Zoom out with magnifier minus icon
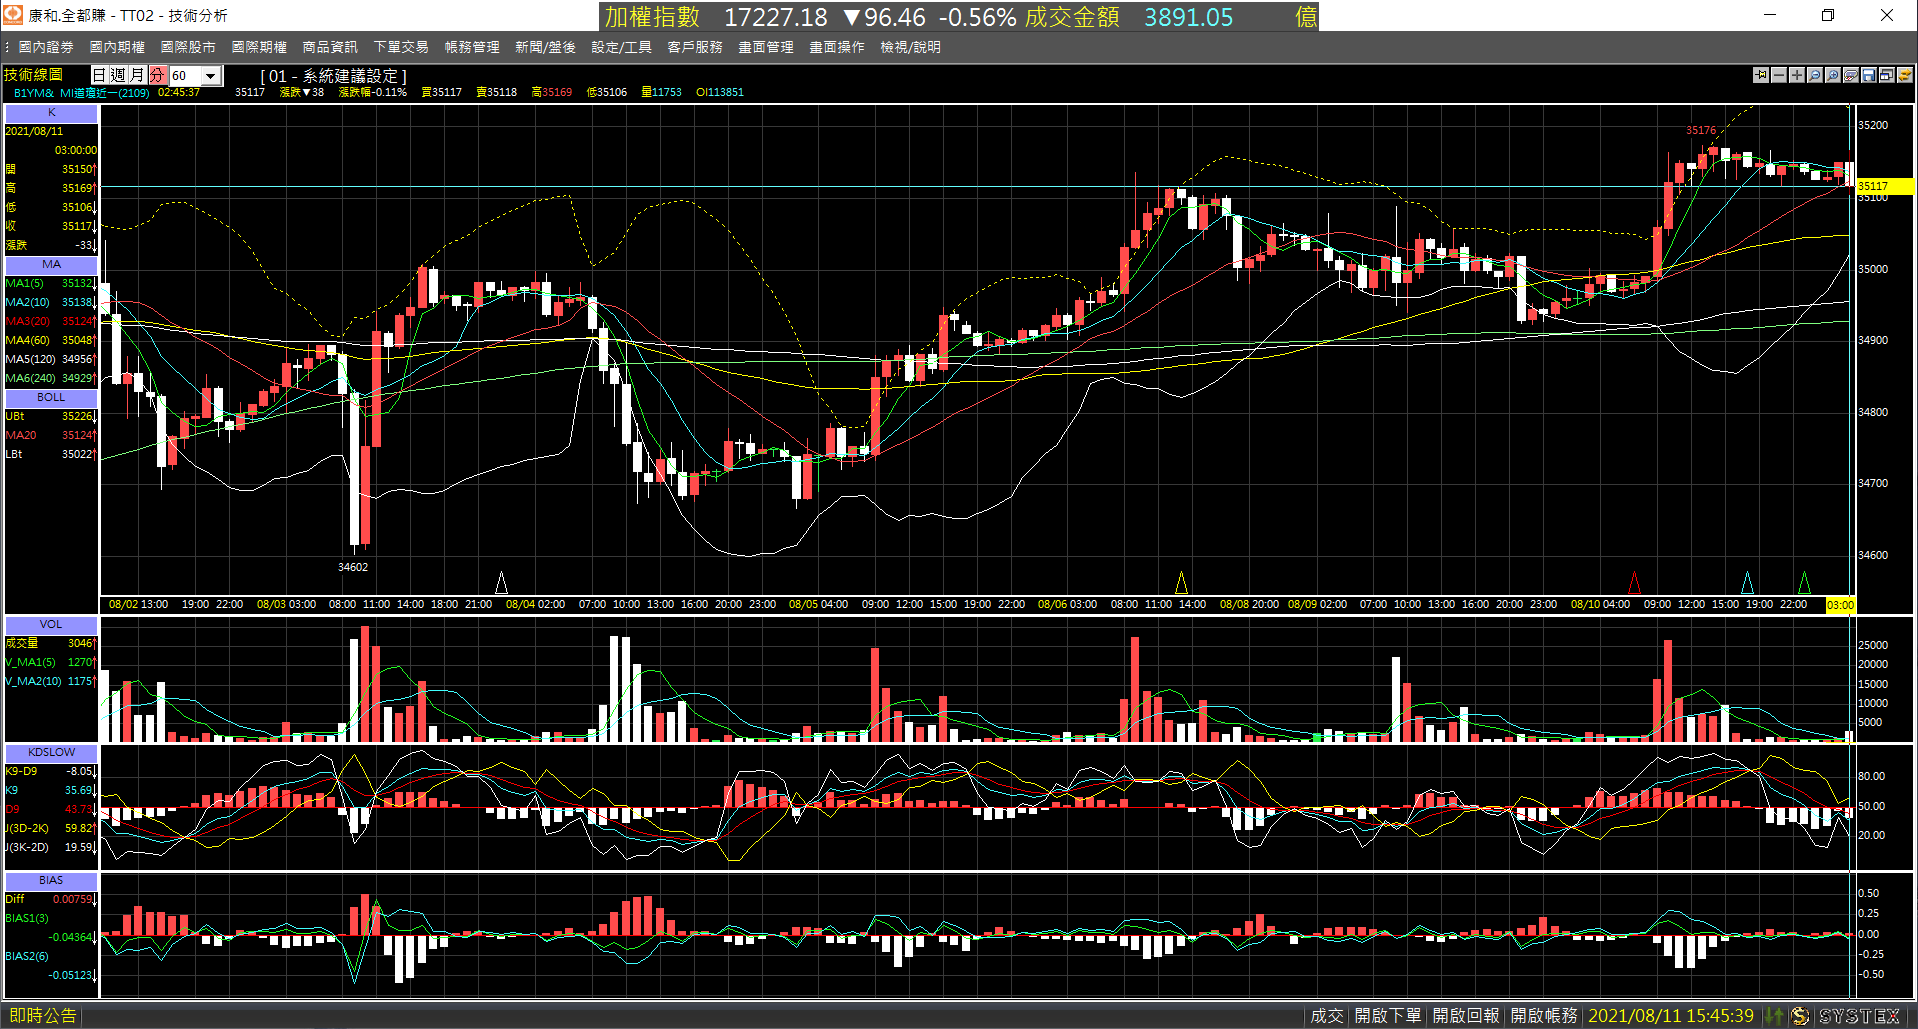The width and height of the screenshot is (1918, 1029). coord(1815,75)
